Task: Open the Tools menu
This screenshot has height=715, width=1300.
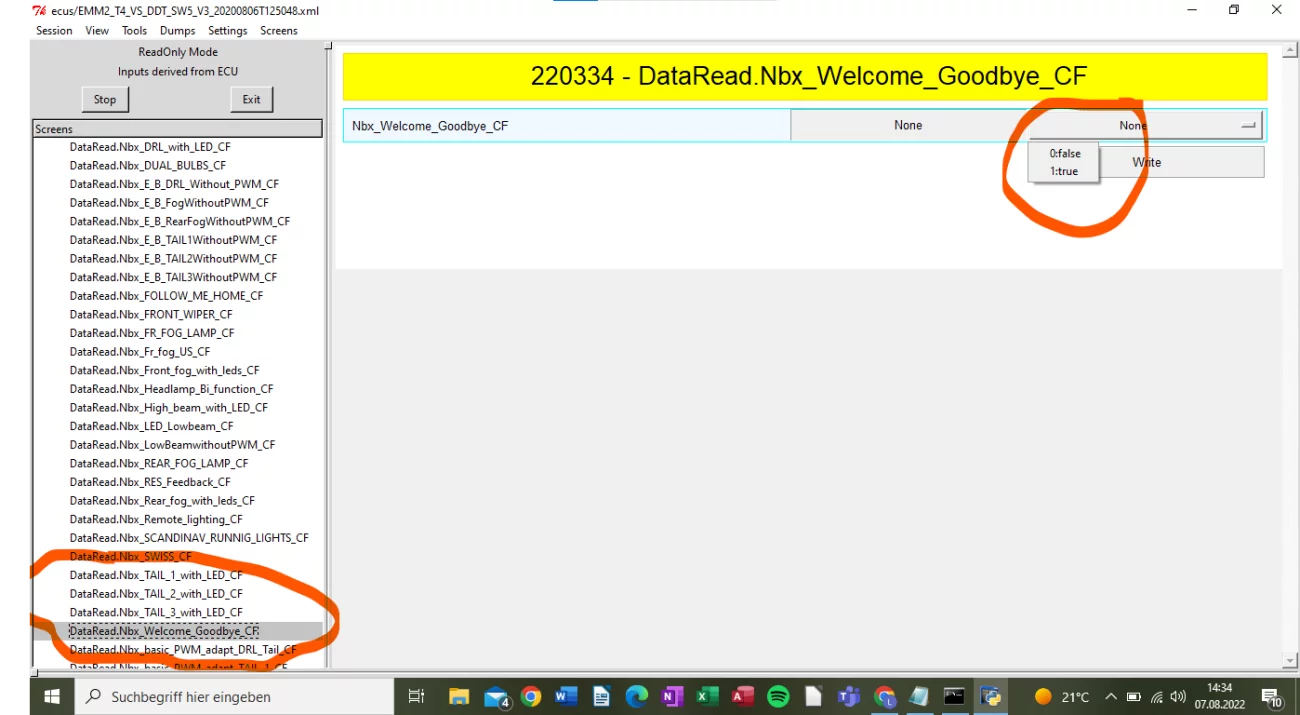Action: [134, 31]
